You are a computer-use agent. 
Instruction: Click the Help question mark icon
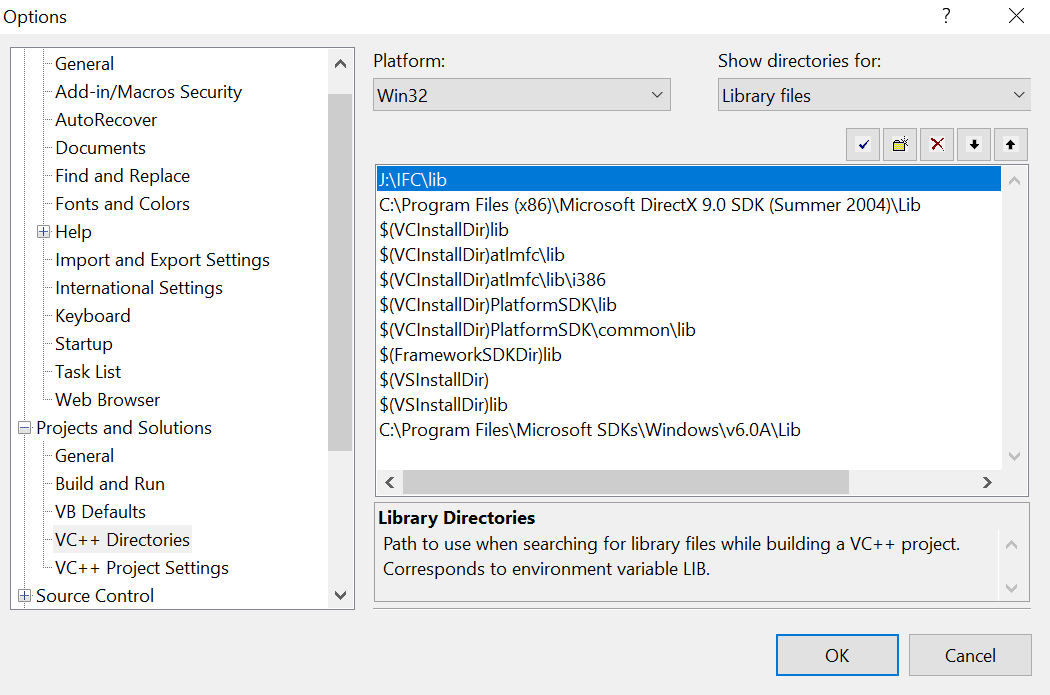(x=946, y=16)
